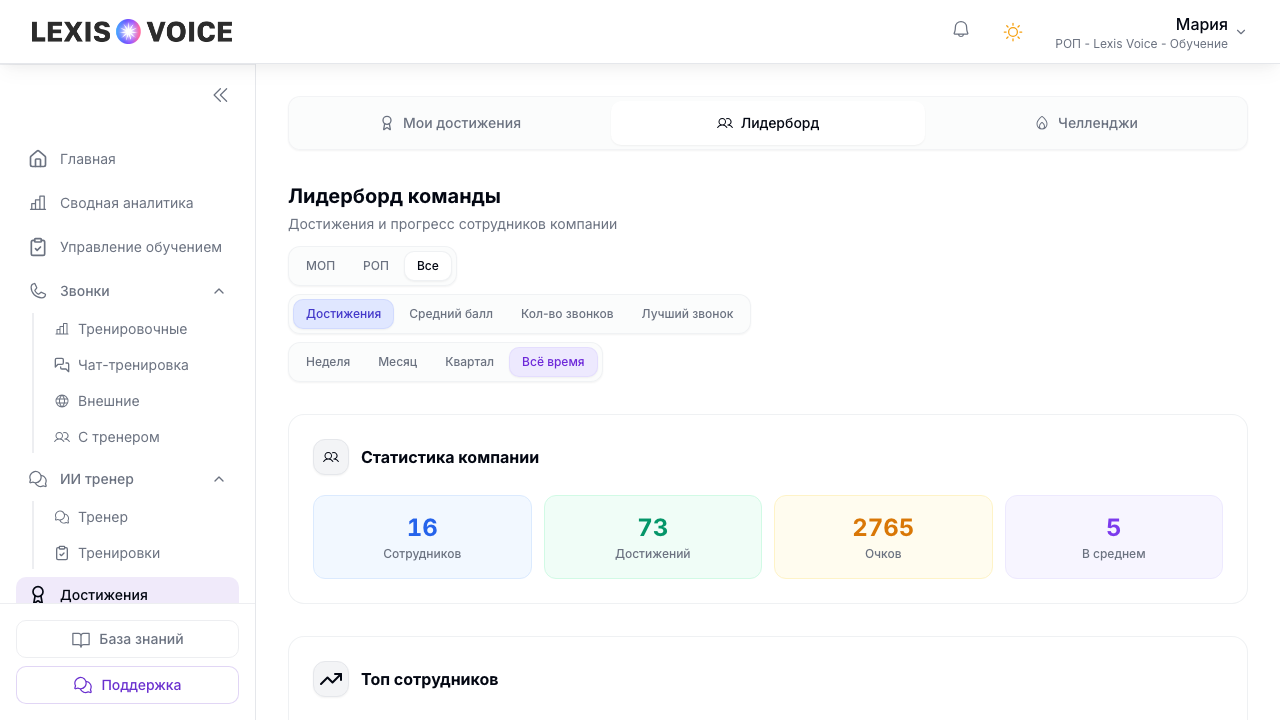Click the Звонки sidebar label
Viewport: 1280px width, 720px height.
coord(85,291)
